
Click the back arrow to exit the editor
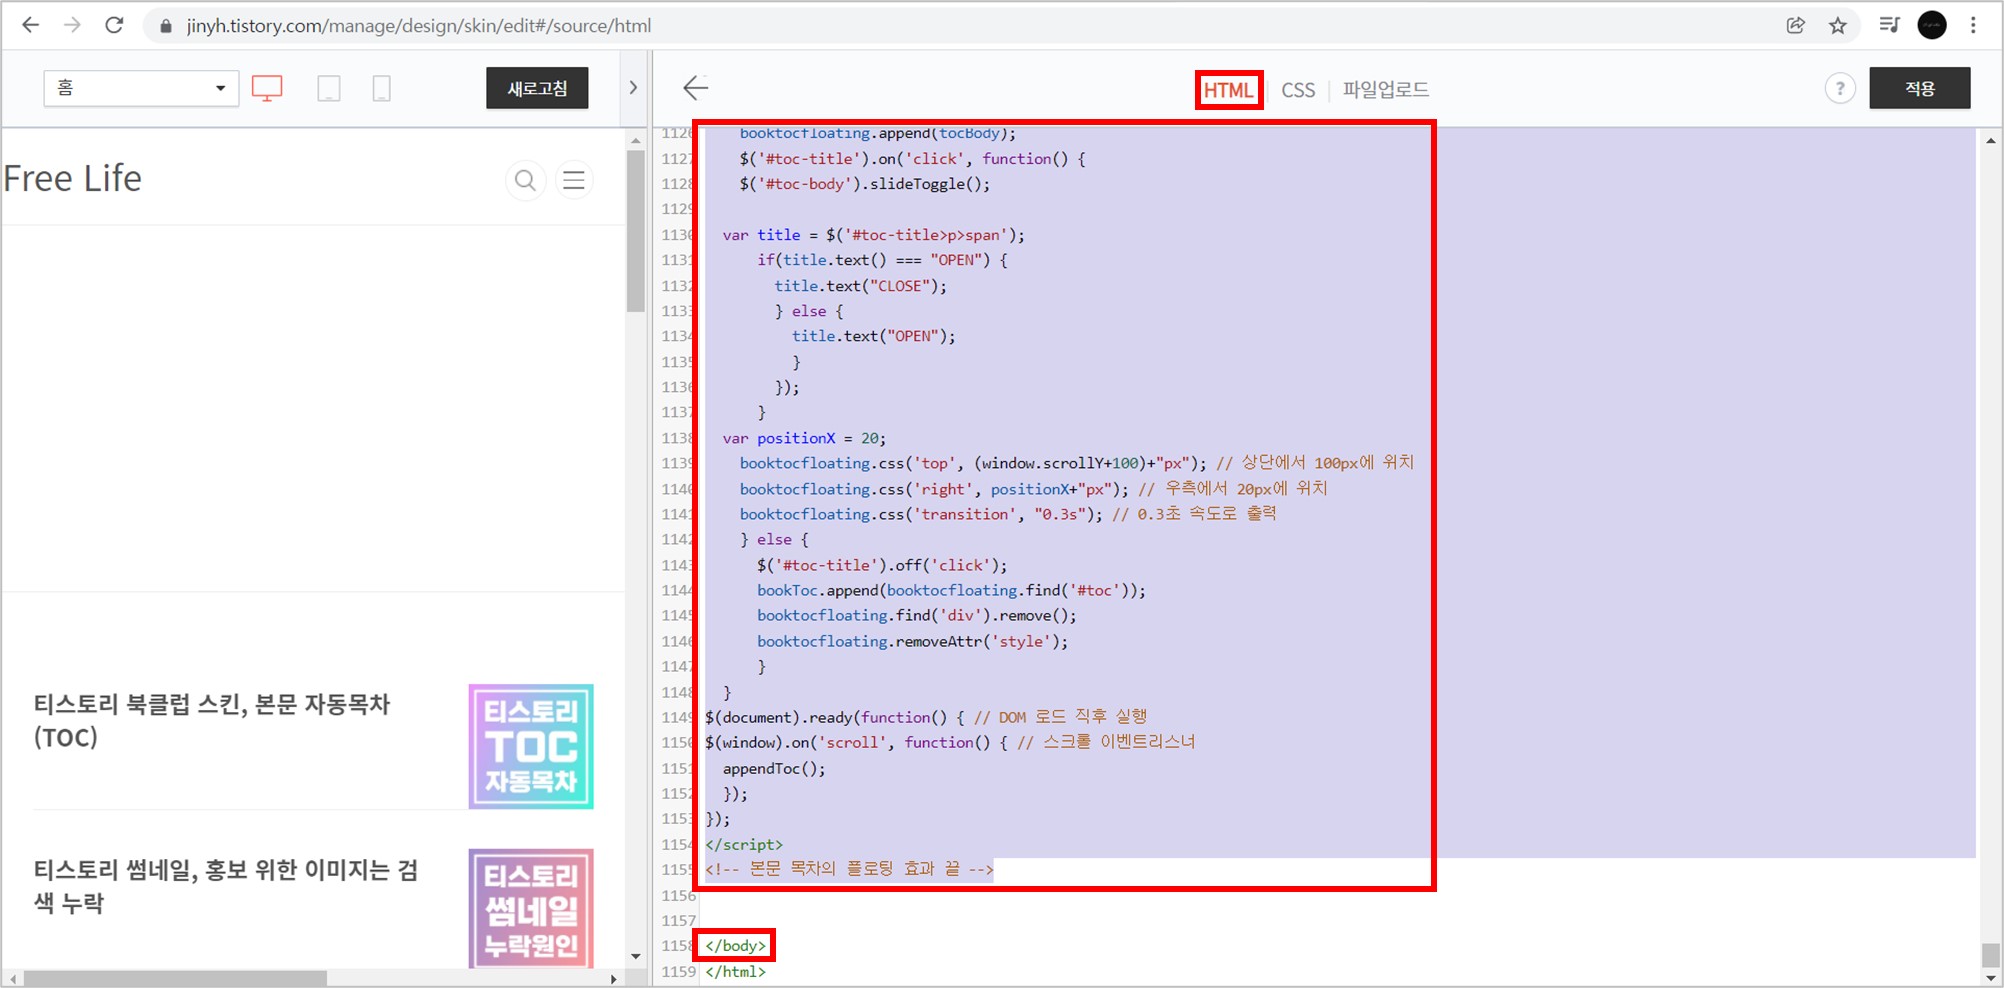[696, 88]
